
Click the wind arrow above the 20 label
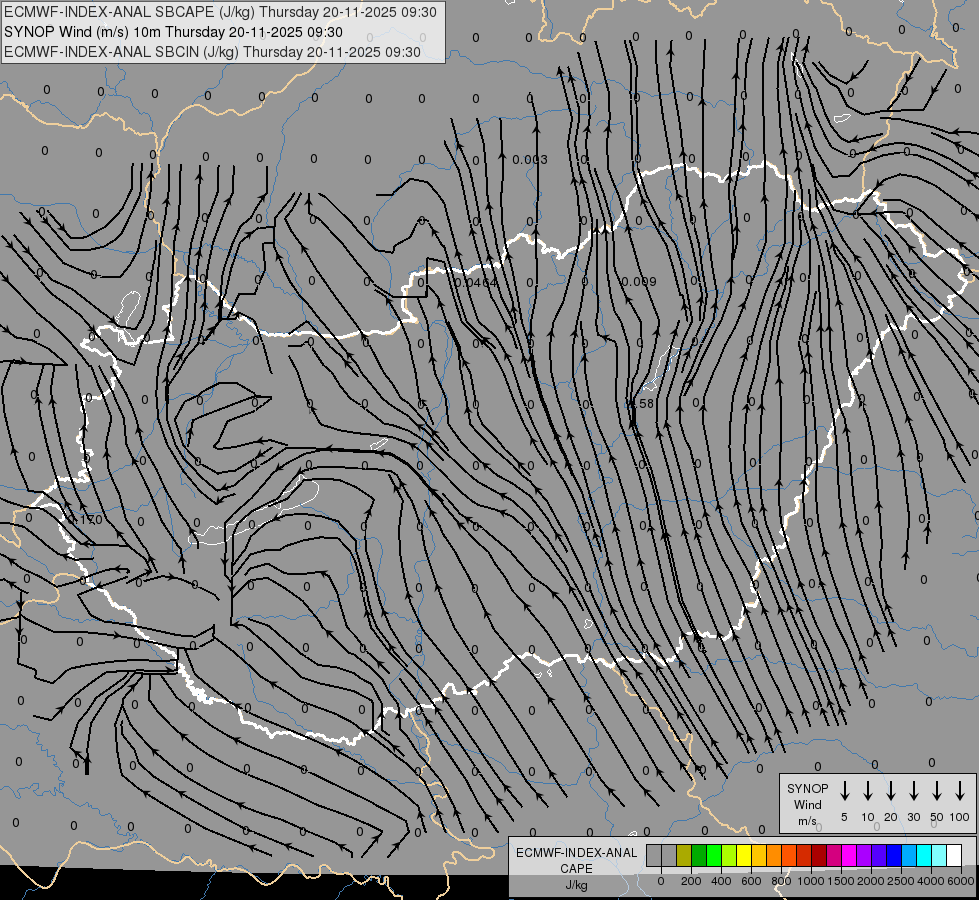point(890,791)
